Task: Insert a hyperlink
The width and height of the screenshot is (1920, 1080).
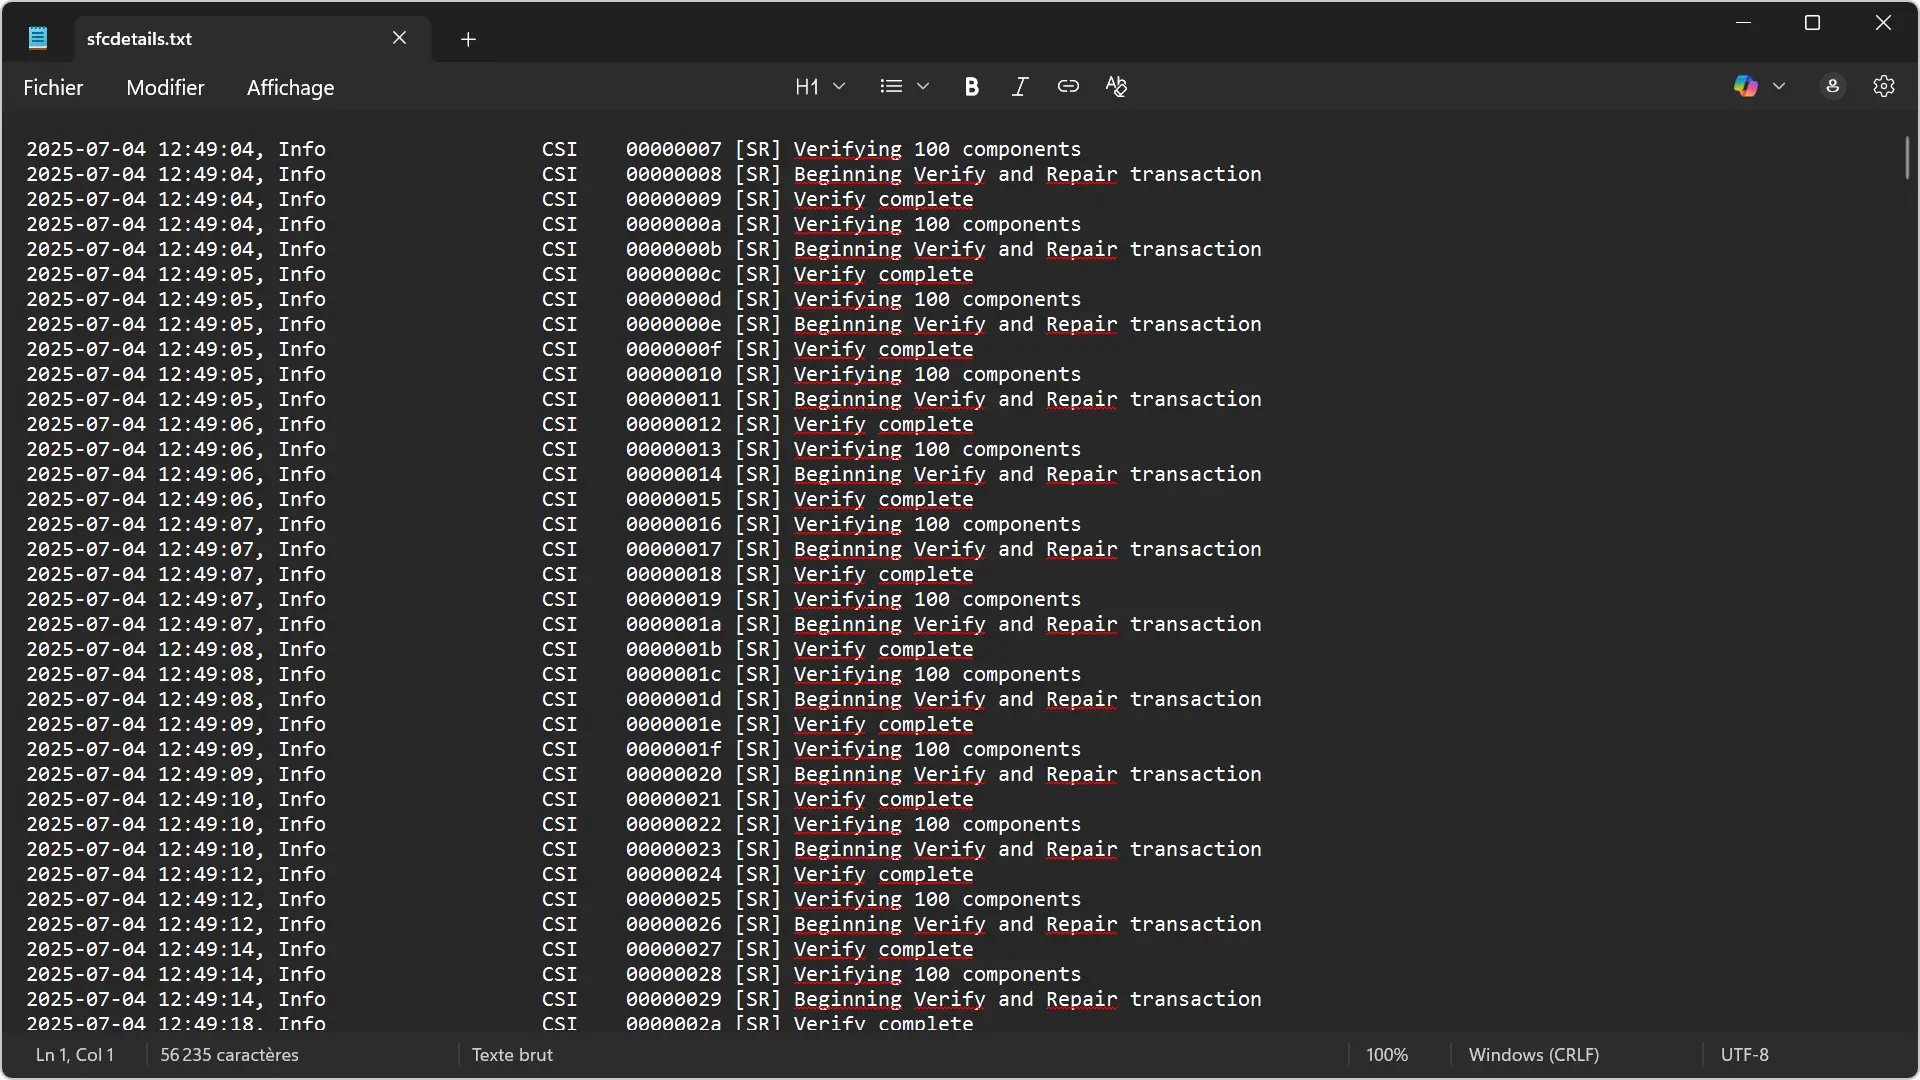Action: click(1068, 86)
